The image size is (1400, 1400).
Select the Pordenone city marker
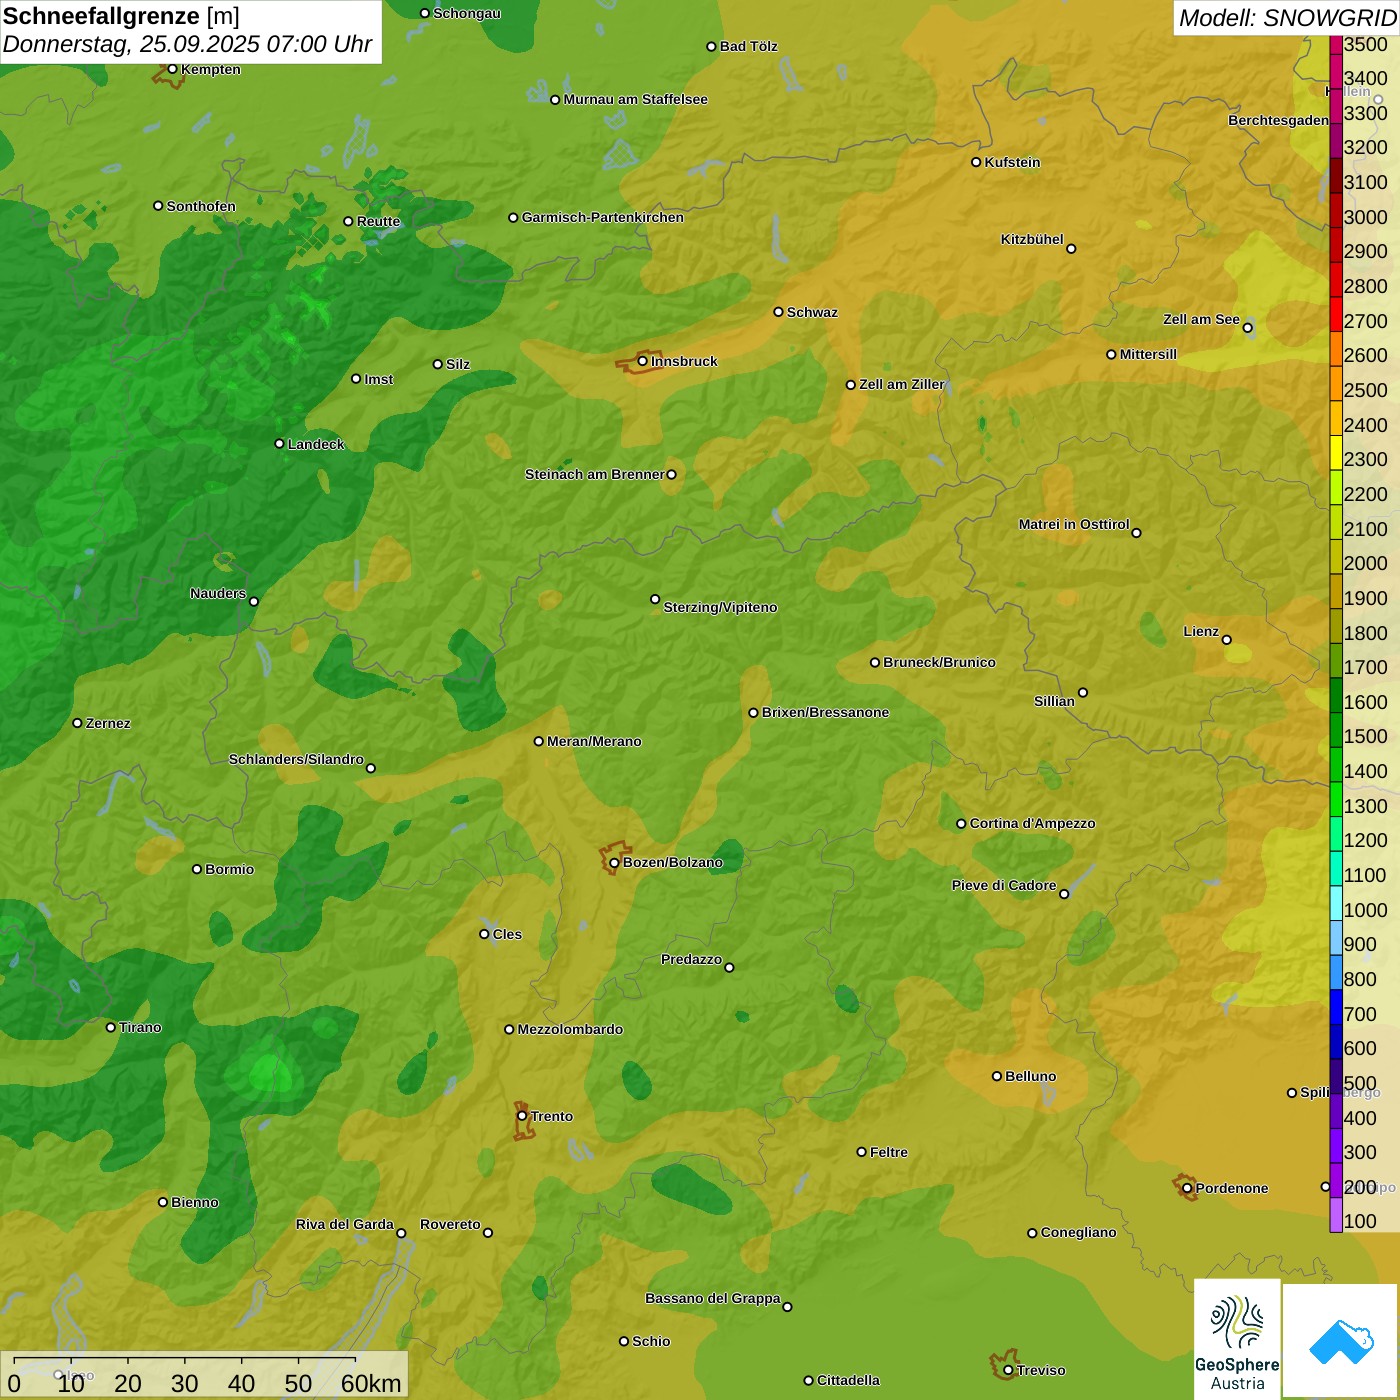1187,1188
